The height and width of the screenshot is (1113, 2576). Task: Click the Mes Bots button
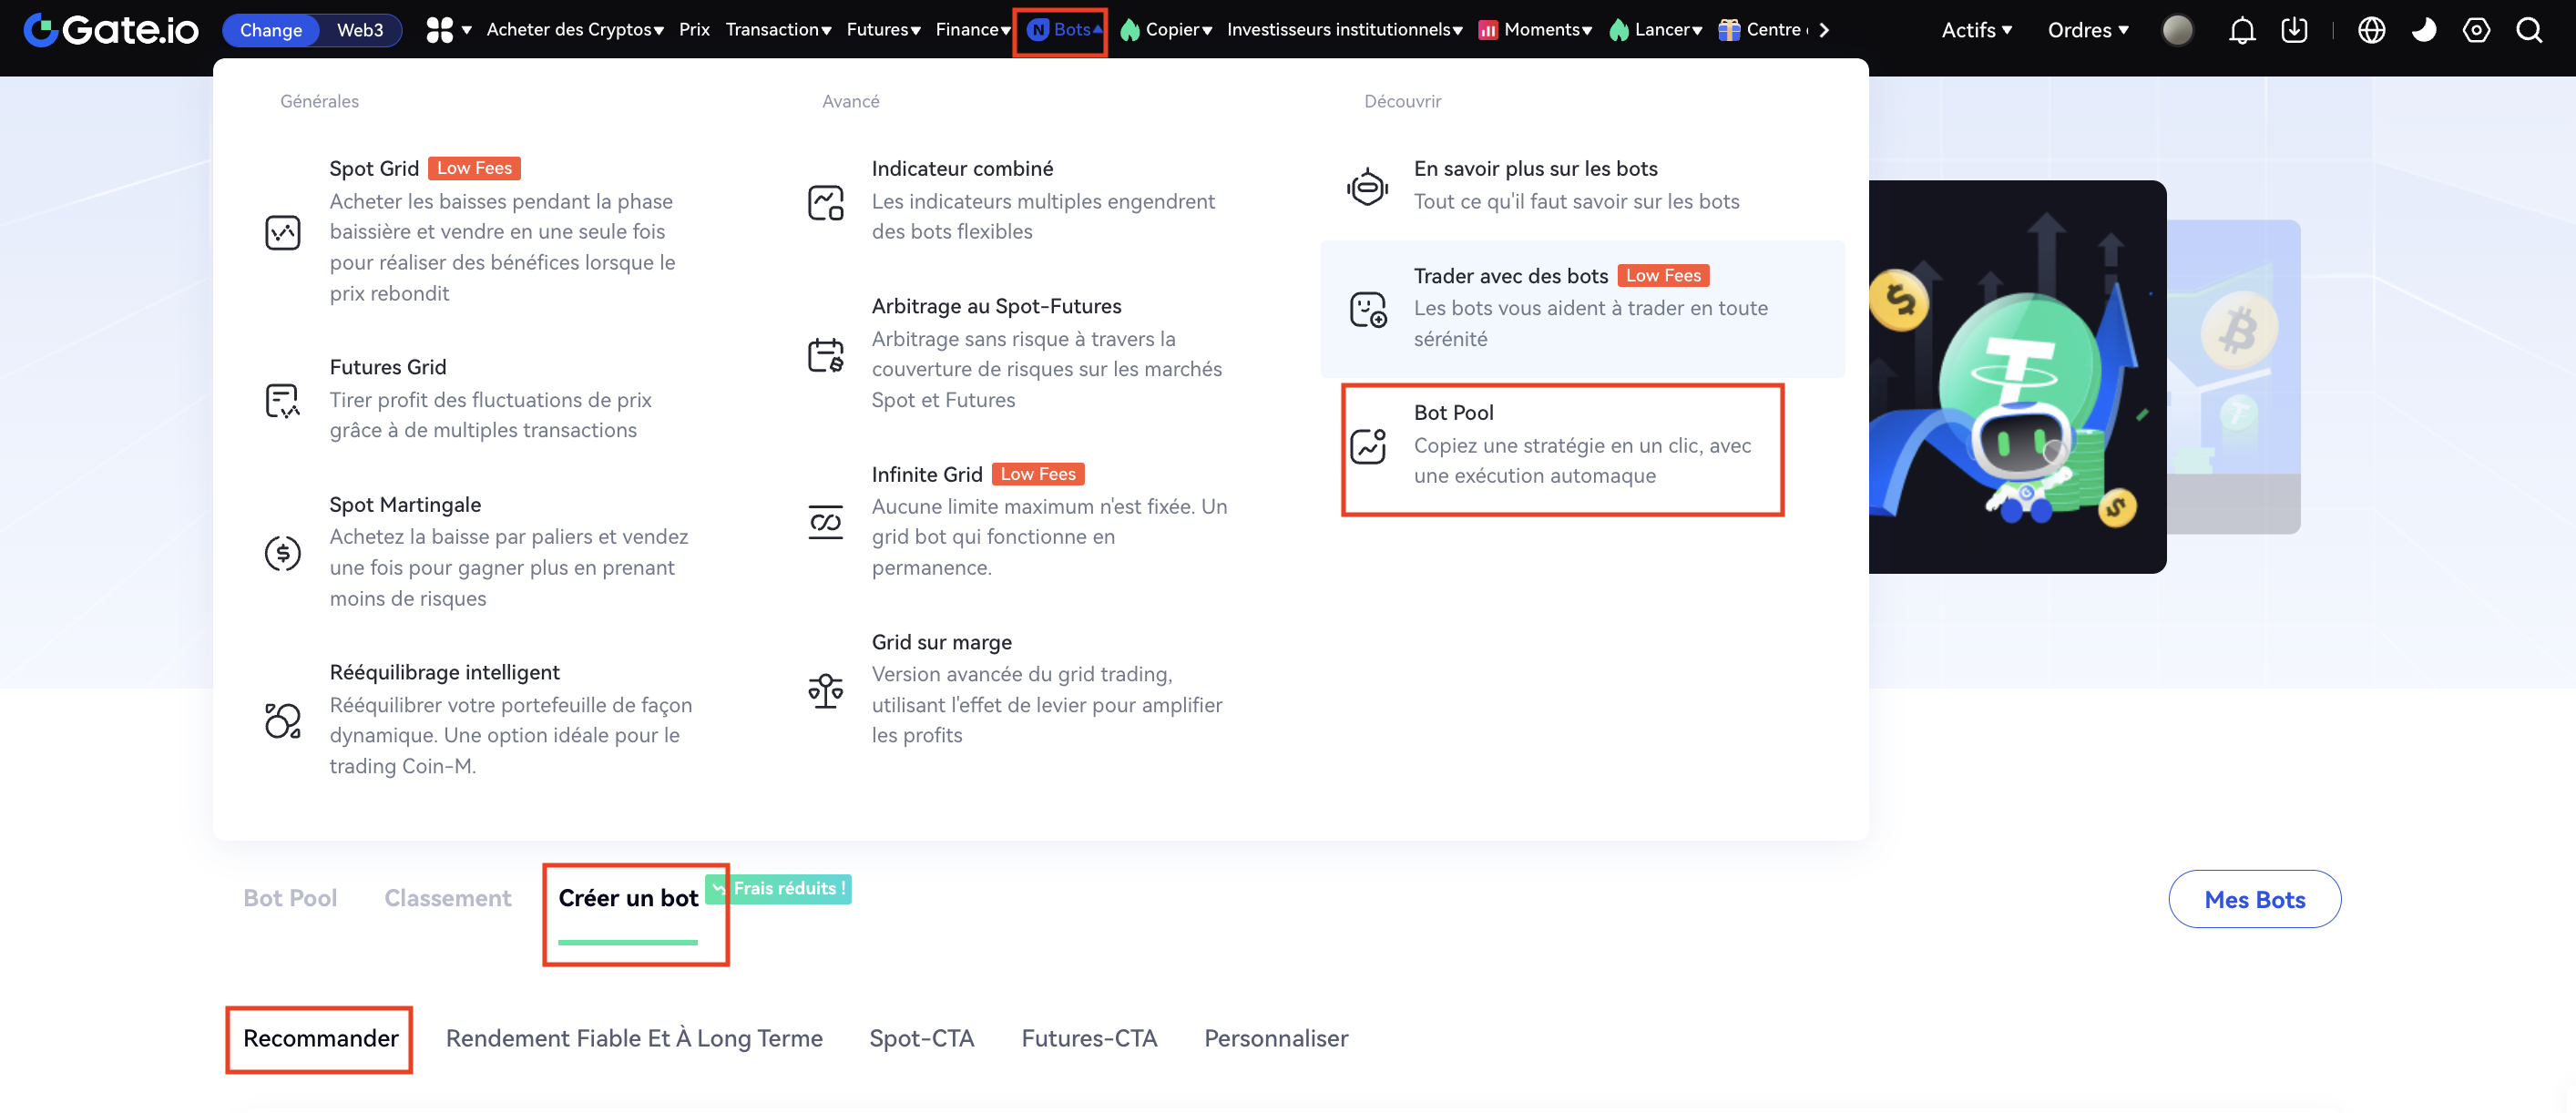[x=2254, y=899]
